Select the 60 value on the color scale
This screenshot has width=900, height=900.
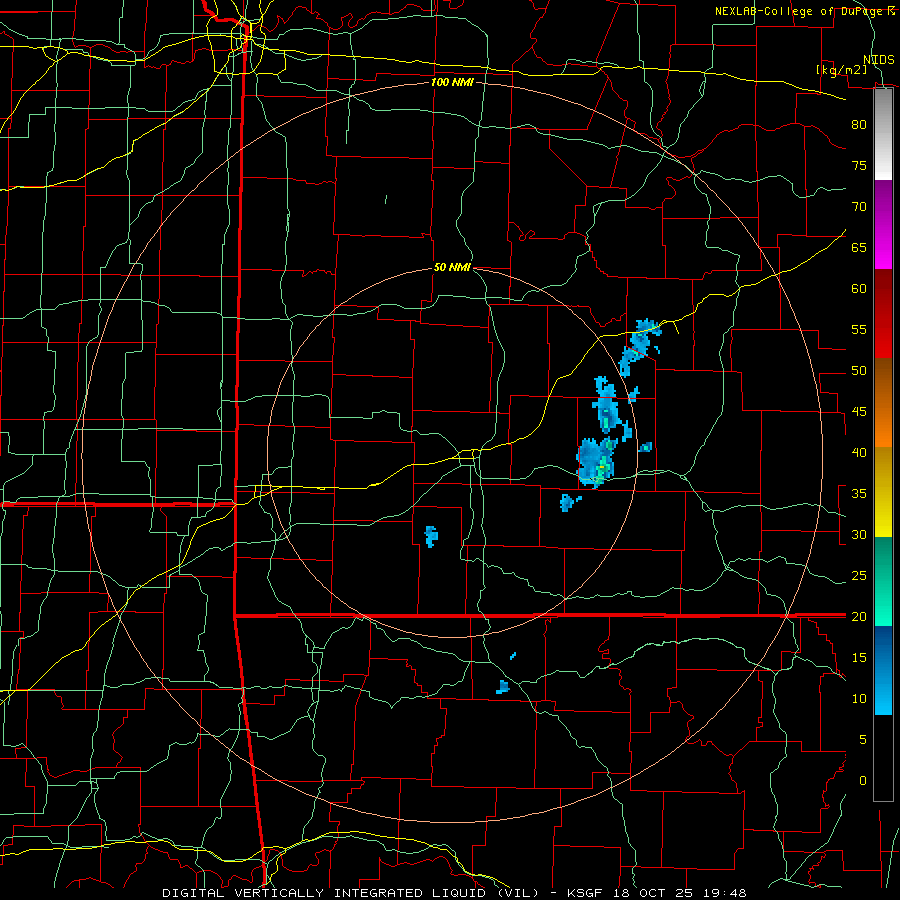click(x=859, y=289)
